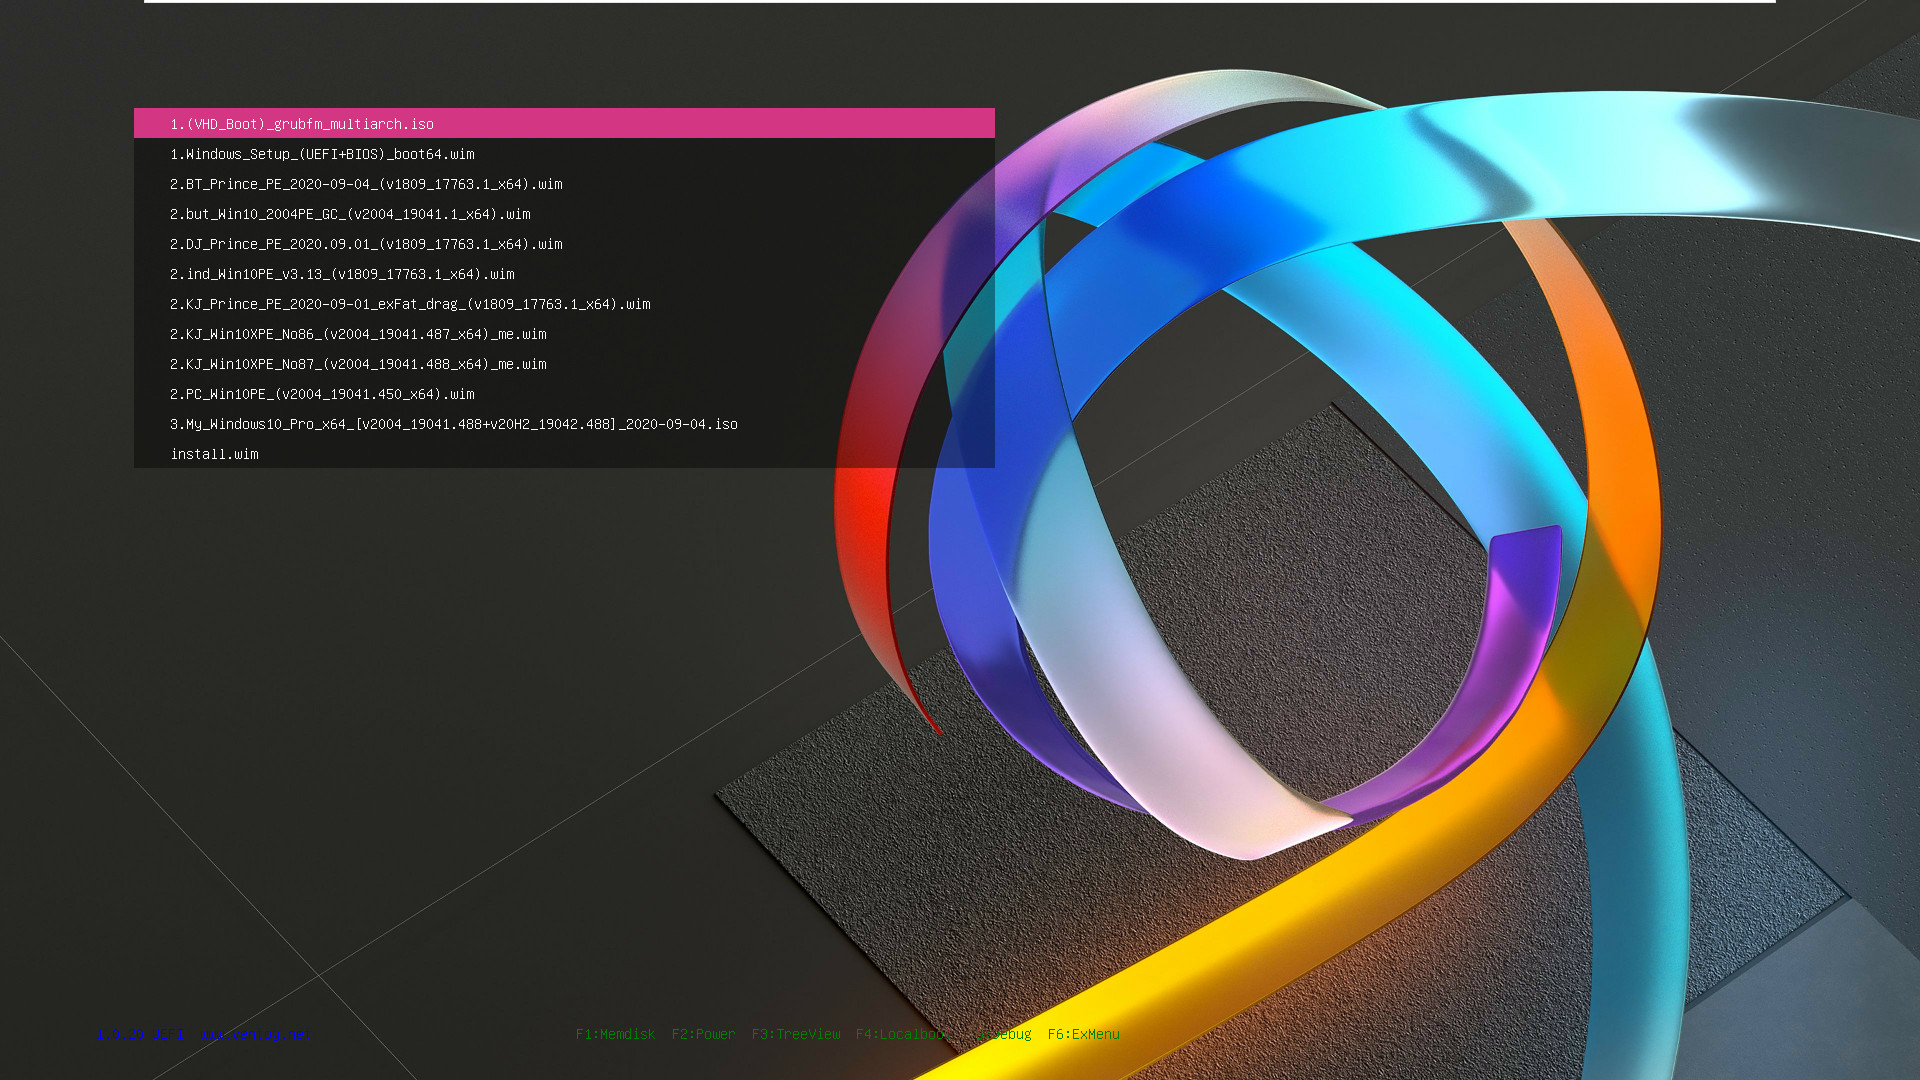Select the install.wim entry

[x=564, y=453]
